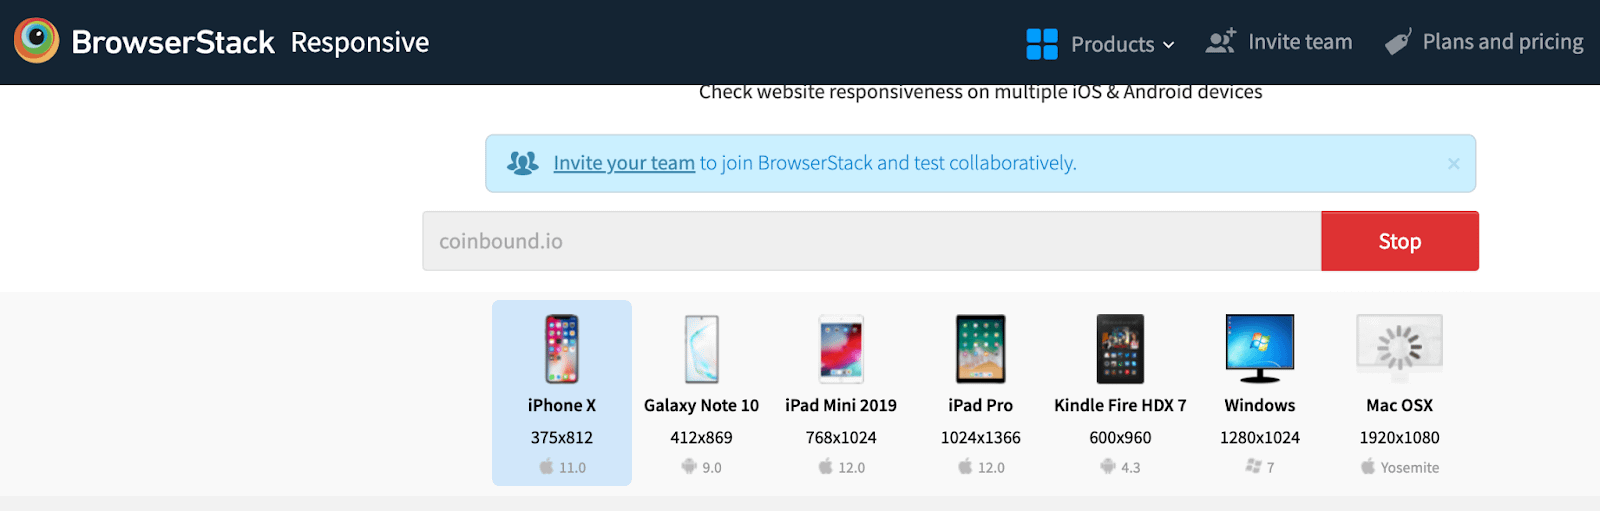Select the iPad Mini 2019 device icon
This screenshot has width=1600, height=511.
point(841,349)
